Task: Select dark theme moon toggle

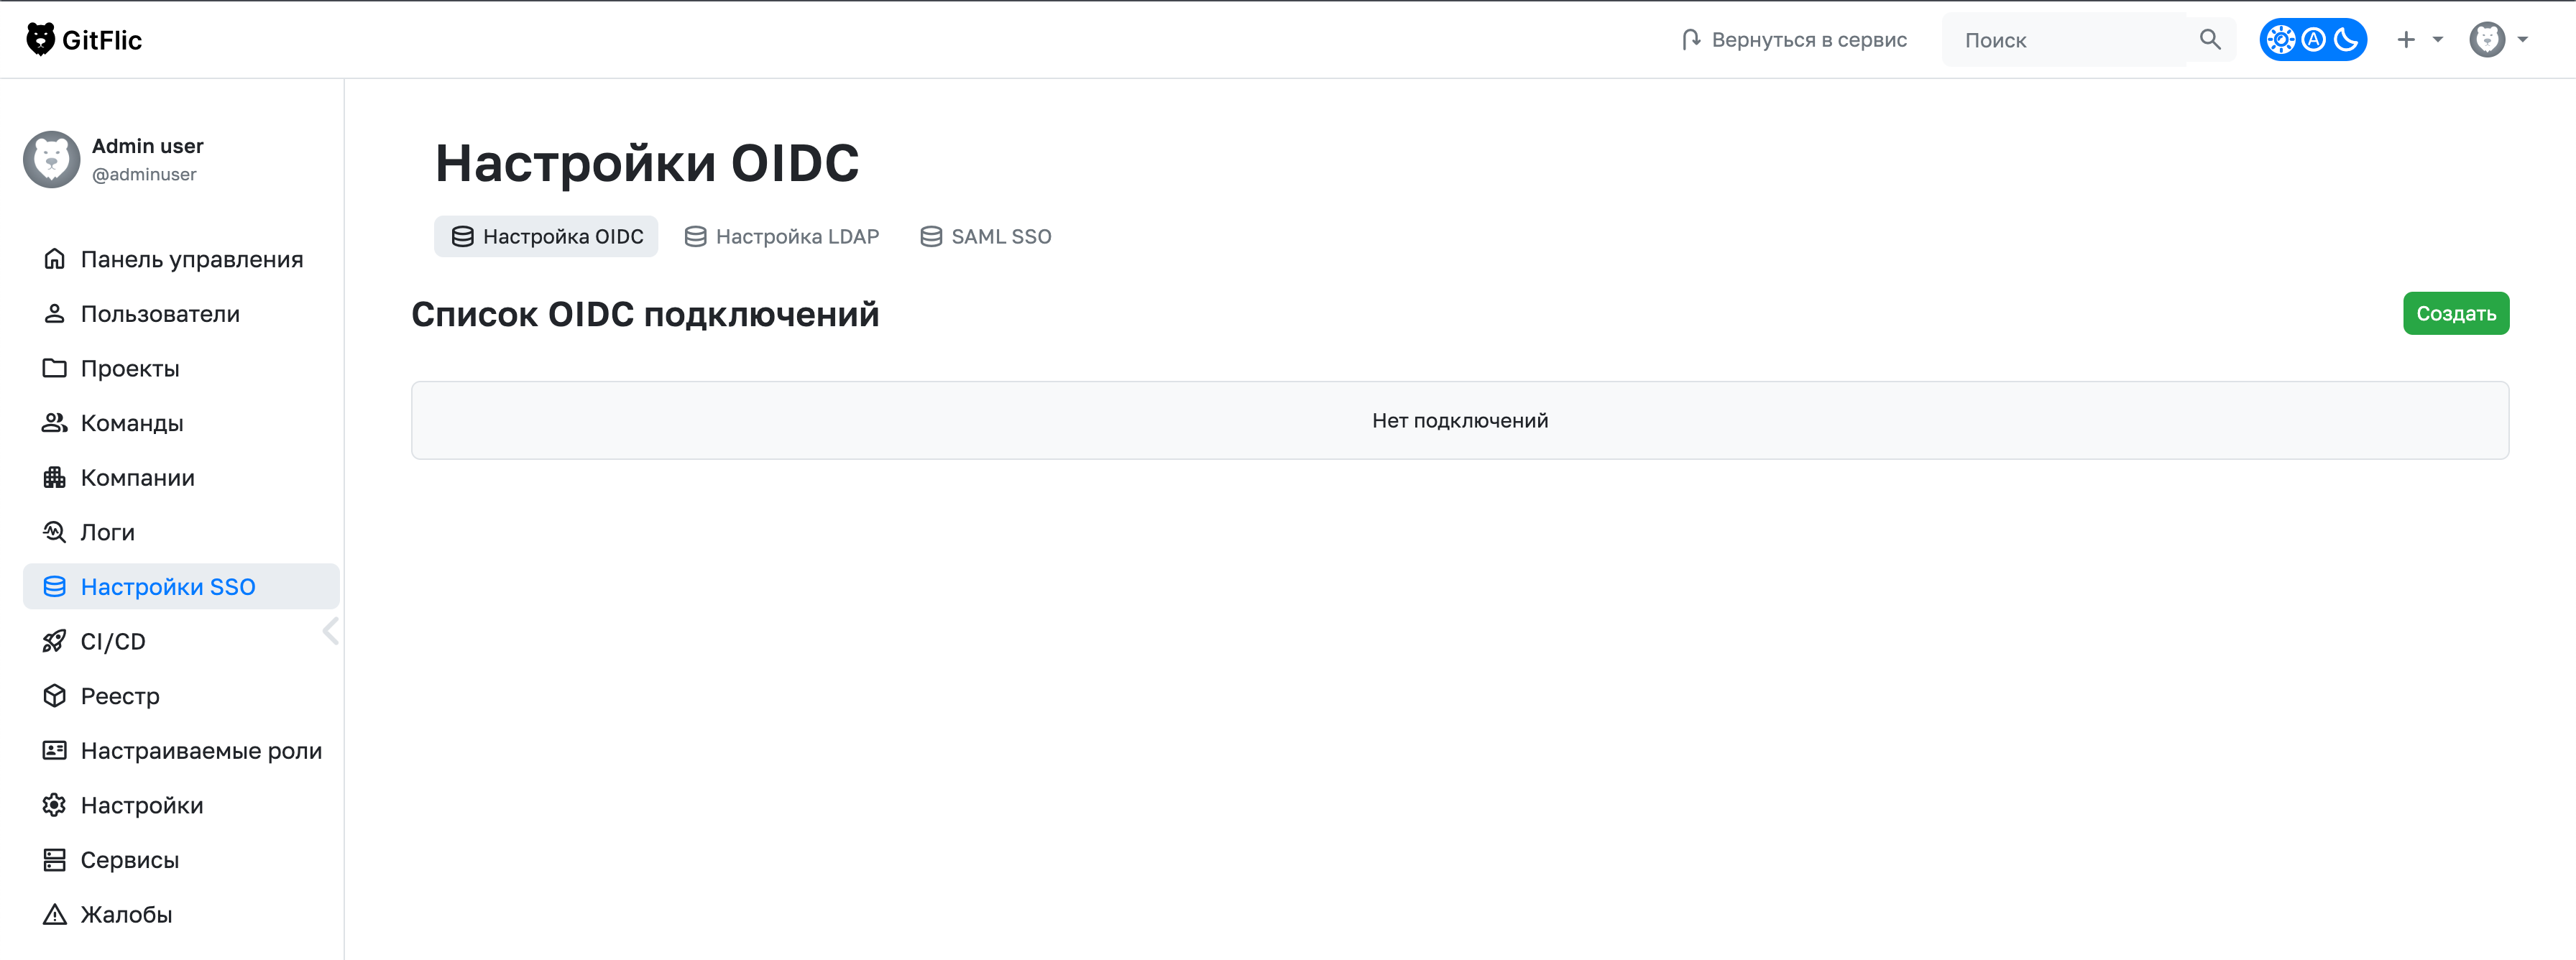Action: tap(2346, 40)
